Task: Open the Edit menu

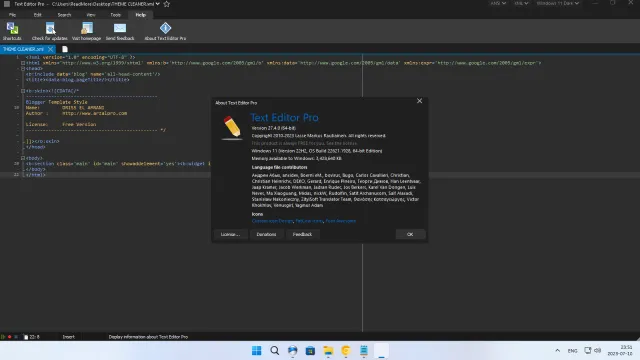Action: pyautogui.click(x=38, y=15)
